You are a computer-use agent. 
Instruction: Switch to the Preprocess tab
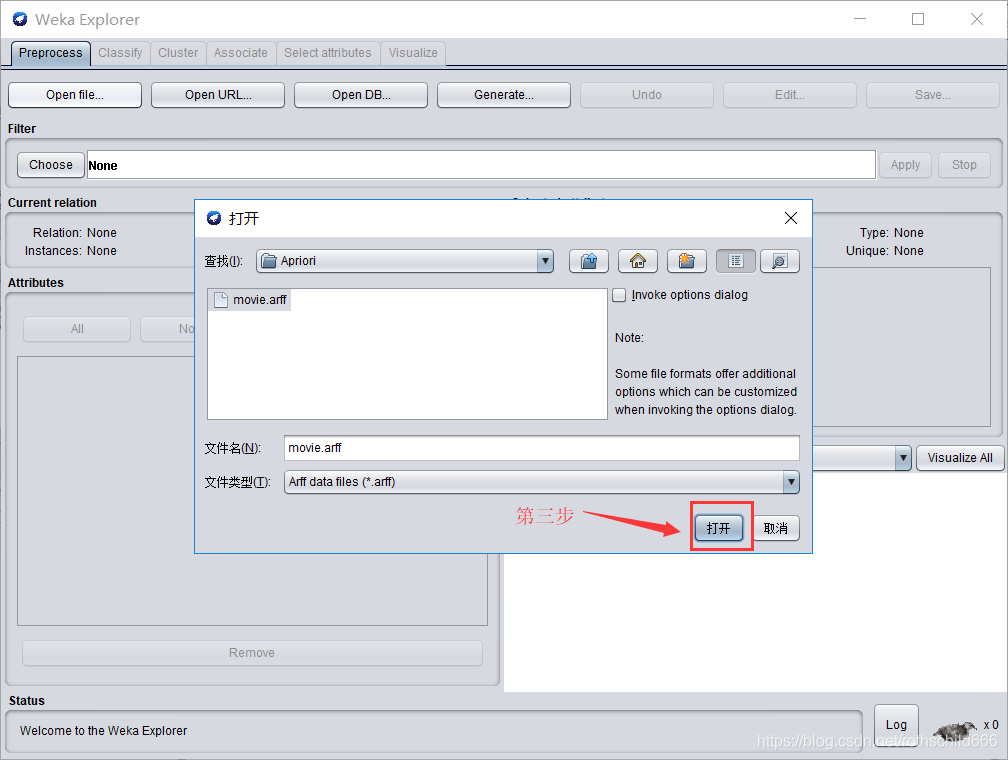(50, 53)
